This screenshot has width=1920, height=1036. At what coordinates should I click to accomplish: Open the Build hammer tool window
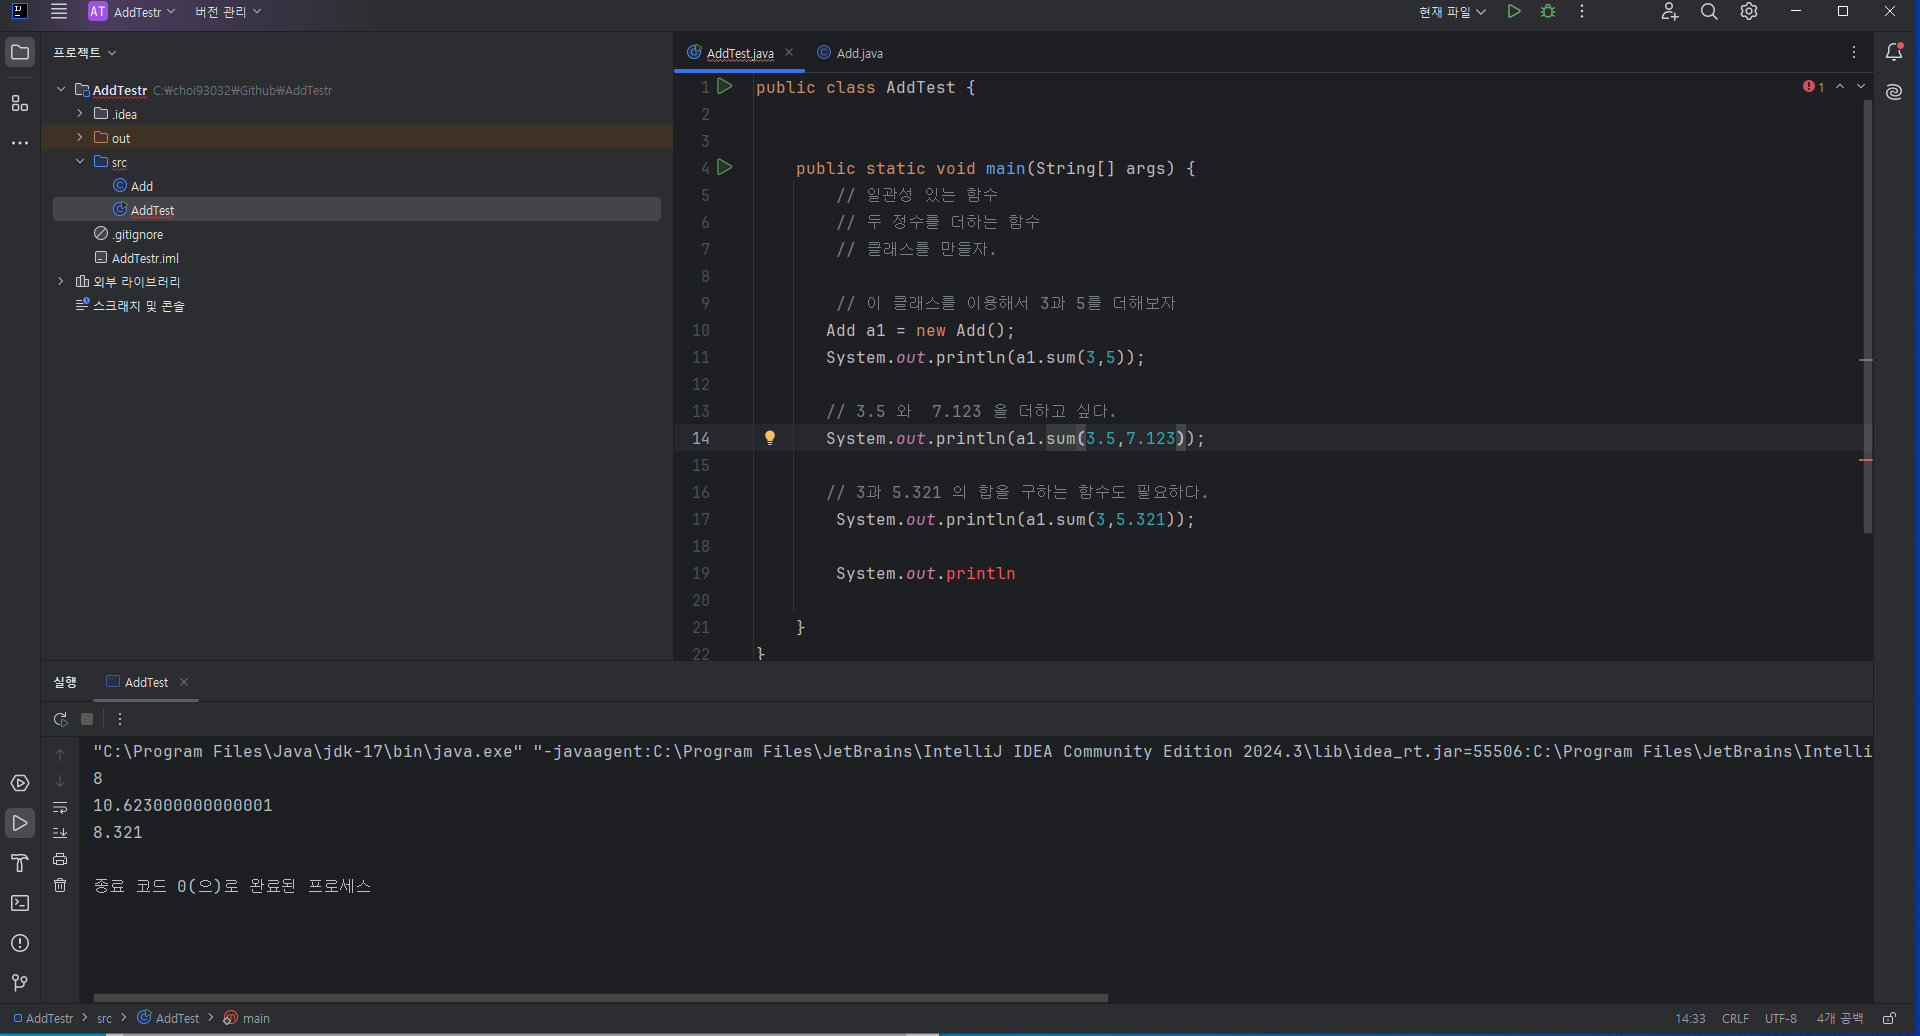(x=19, y=863)
